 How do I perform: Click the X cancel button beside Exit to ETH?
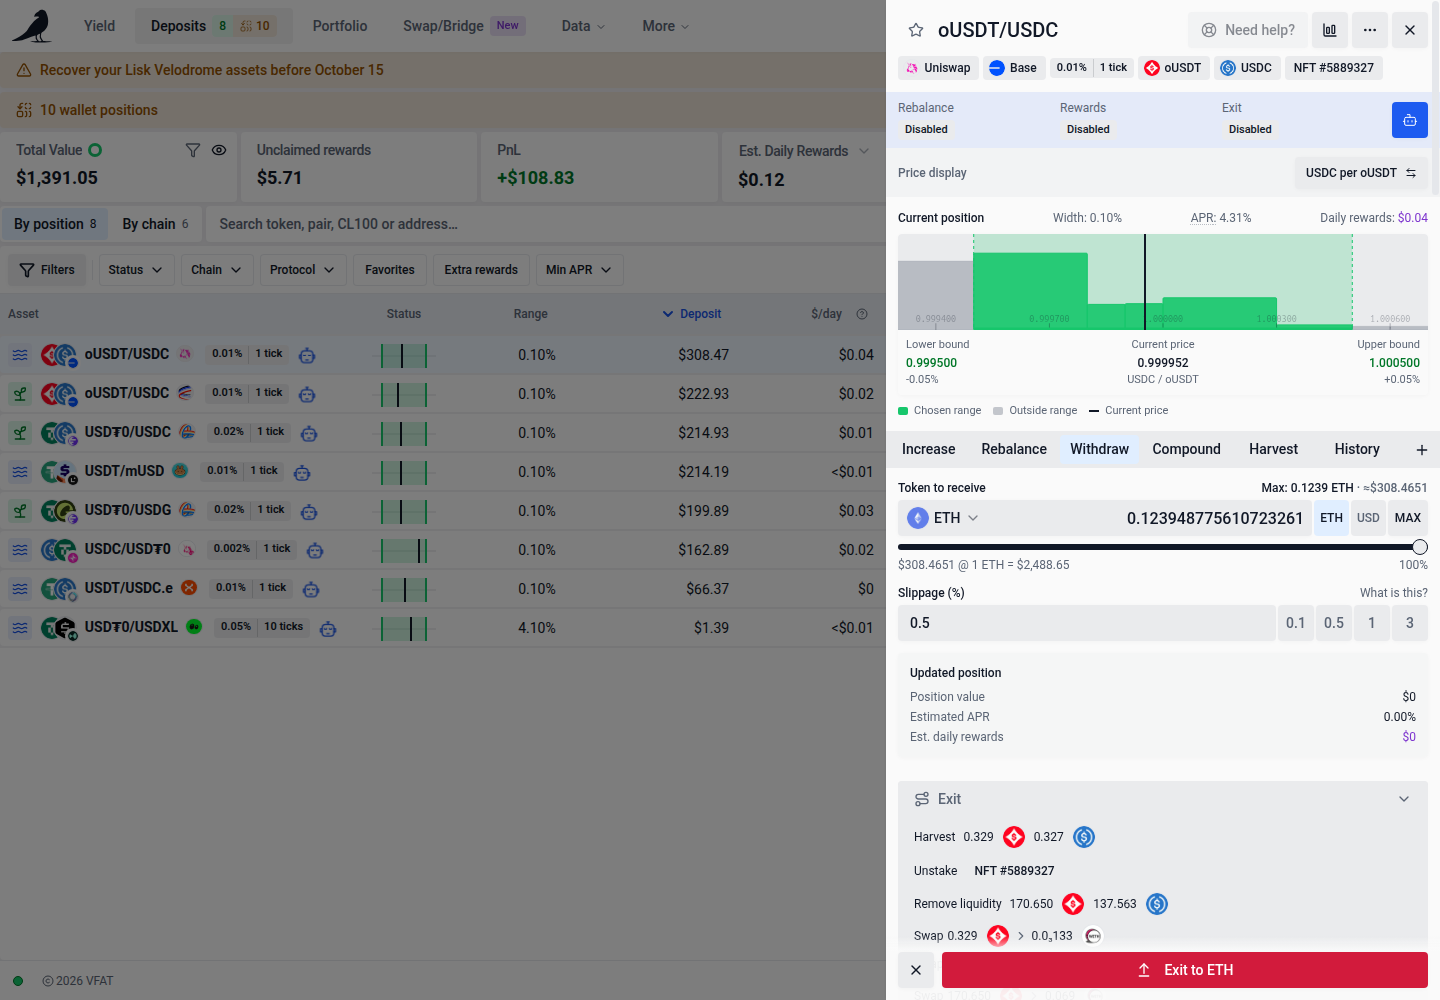(916, 970)
